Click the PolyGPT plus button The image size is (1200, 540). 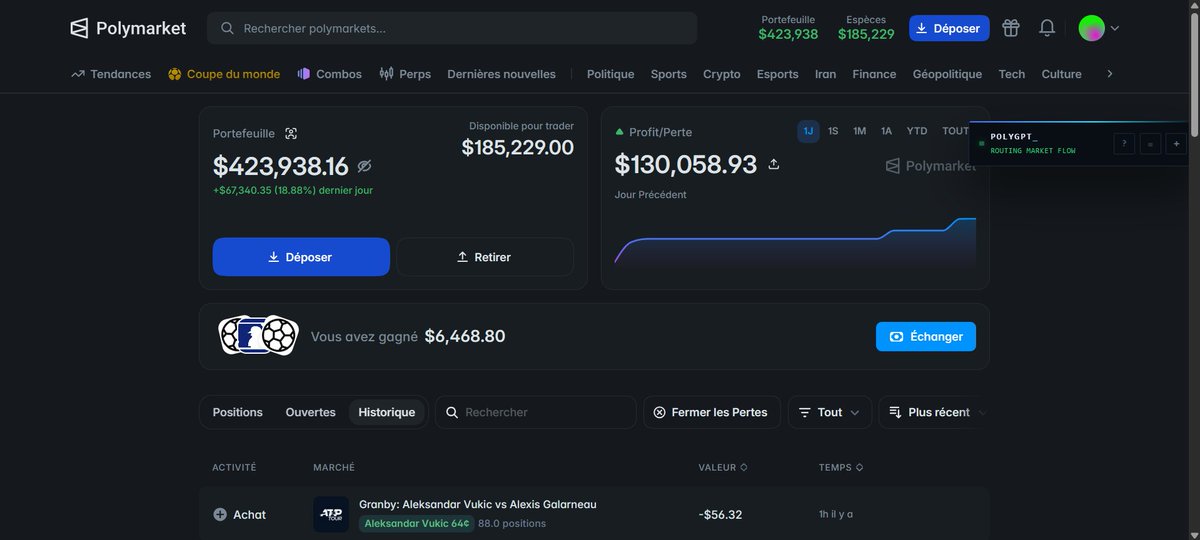(x=1176, y=144)
